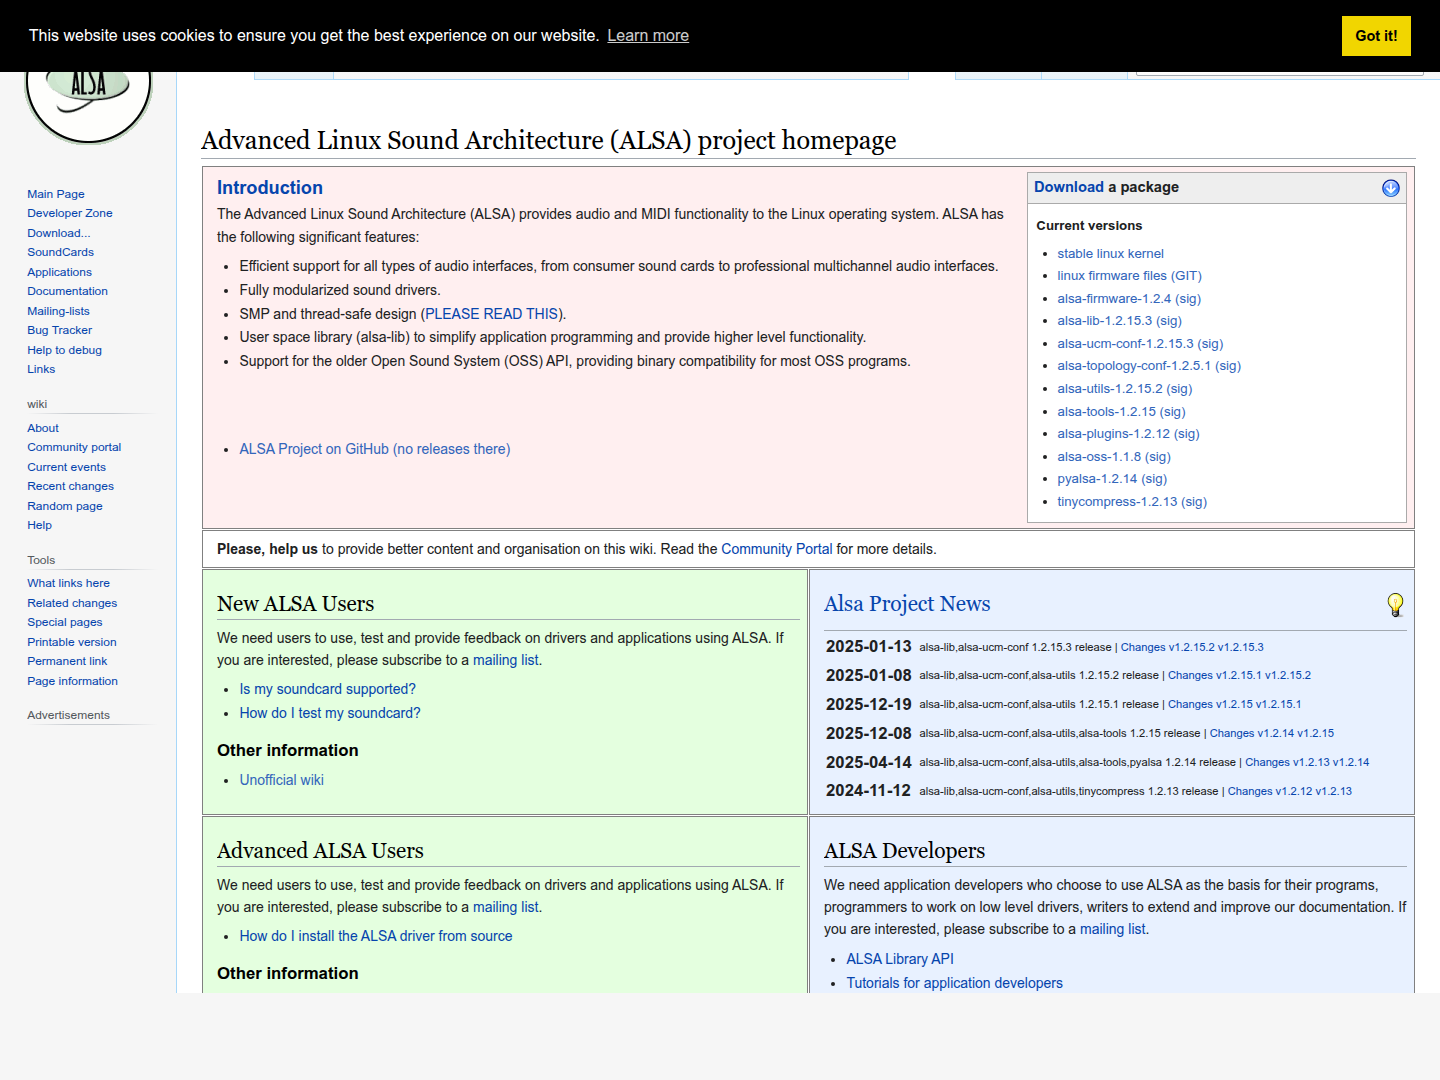View Recent changes from the sidebar
Image resolution: width=1440 pixels, height=1080 pixels.
(71, 486)
